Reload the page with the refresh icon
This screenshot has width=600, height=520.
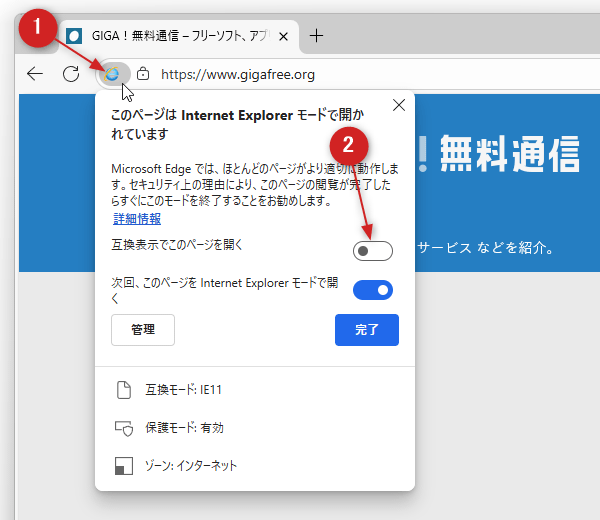[71, 74]
